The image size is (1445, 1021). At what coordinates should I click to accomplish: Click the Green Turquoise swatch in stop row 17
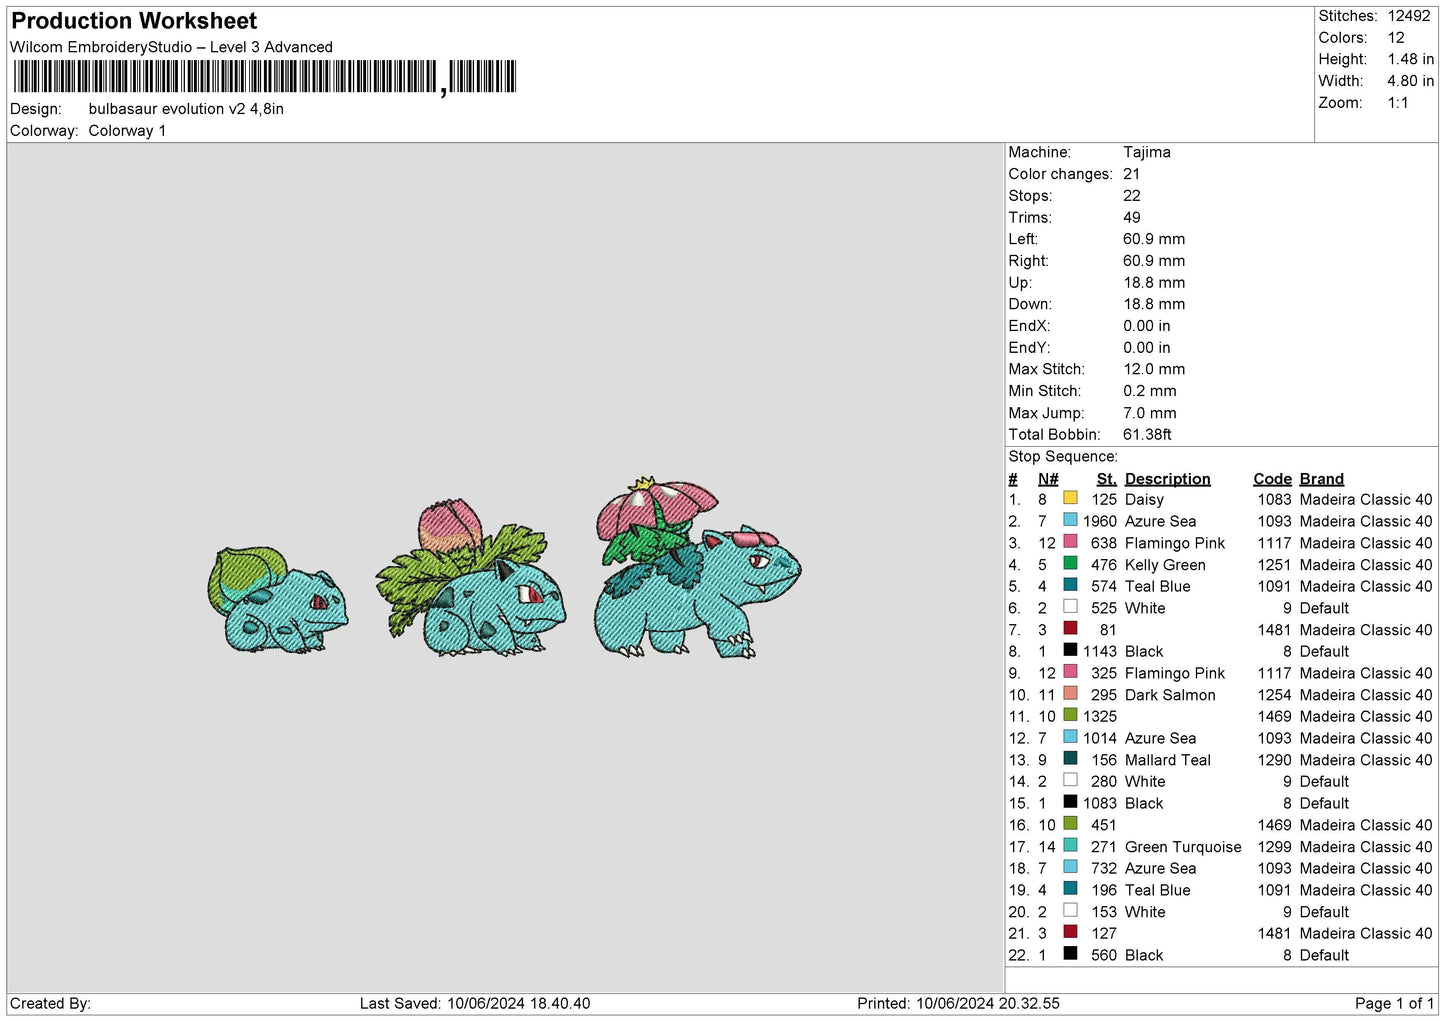click(1070, 845)
